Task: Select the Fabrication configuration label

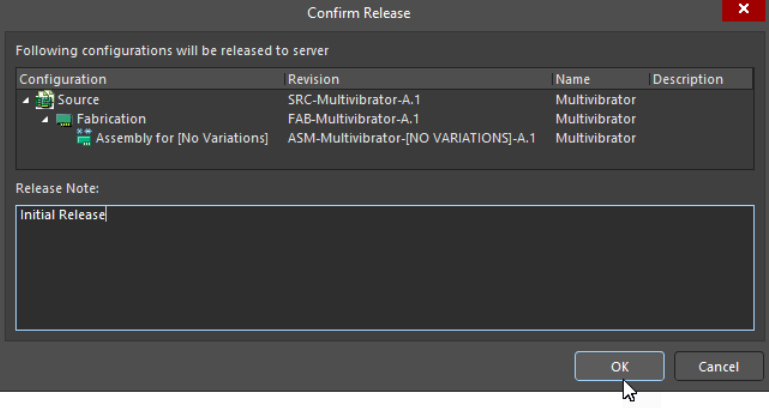Action: 111,119
